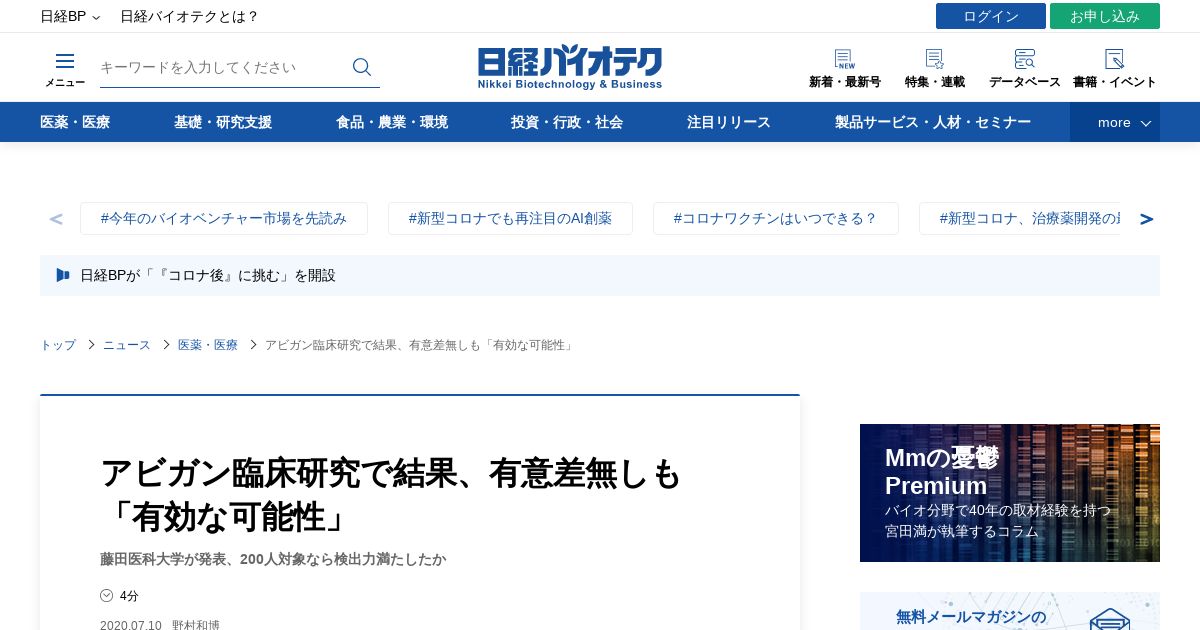This screenshot has height=630, width=1200.
Task: Click author name 野村和博
Action: pyautogui.click(x=196, y=625)
